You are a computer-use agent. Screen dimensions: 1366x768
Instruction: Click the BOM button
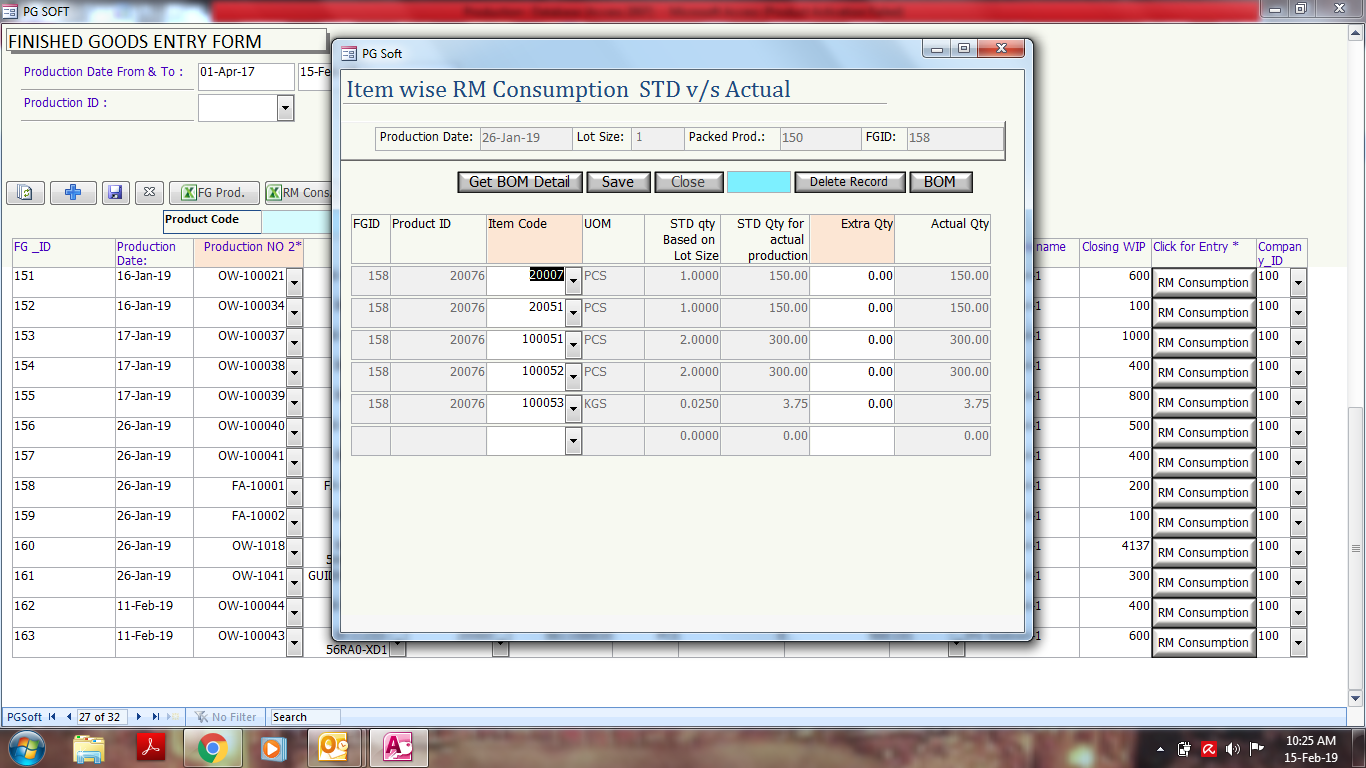pyautogui.click(x=940, y=182)
